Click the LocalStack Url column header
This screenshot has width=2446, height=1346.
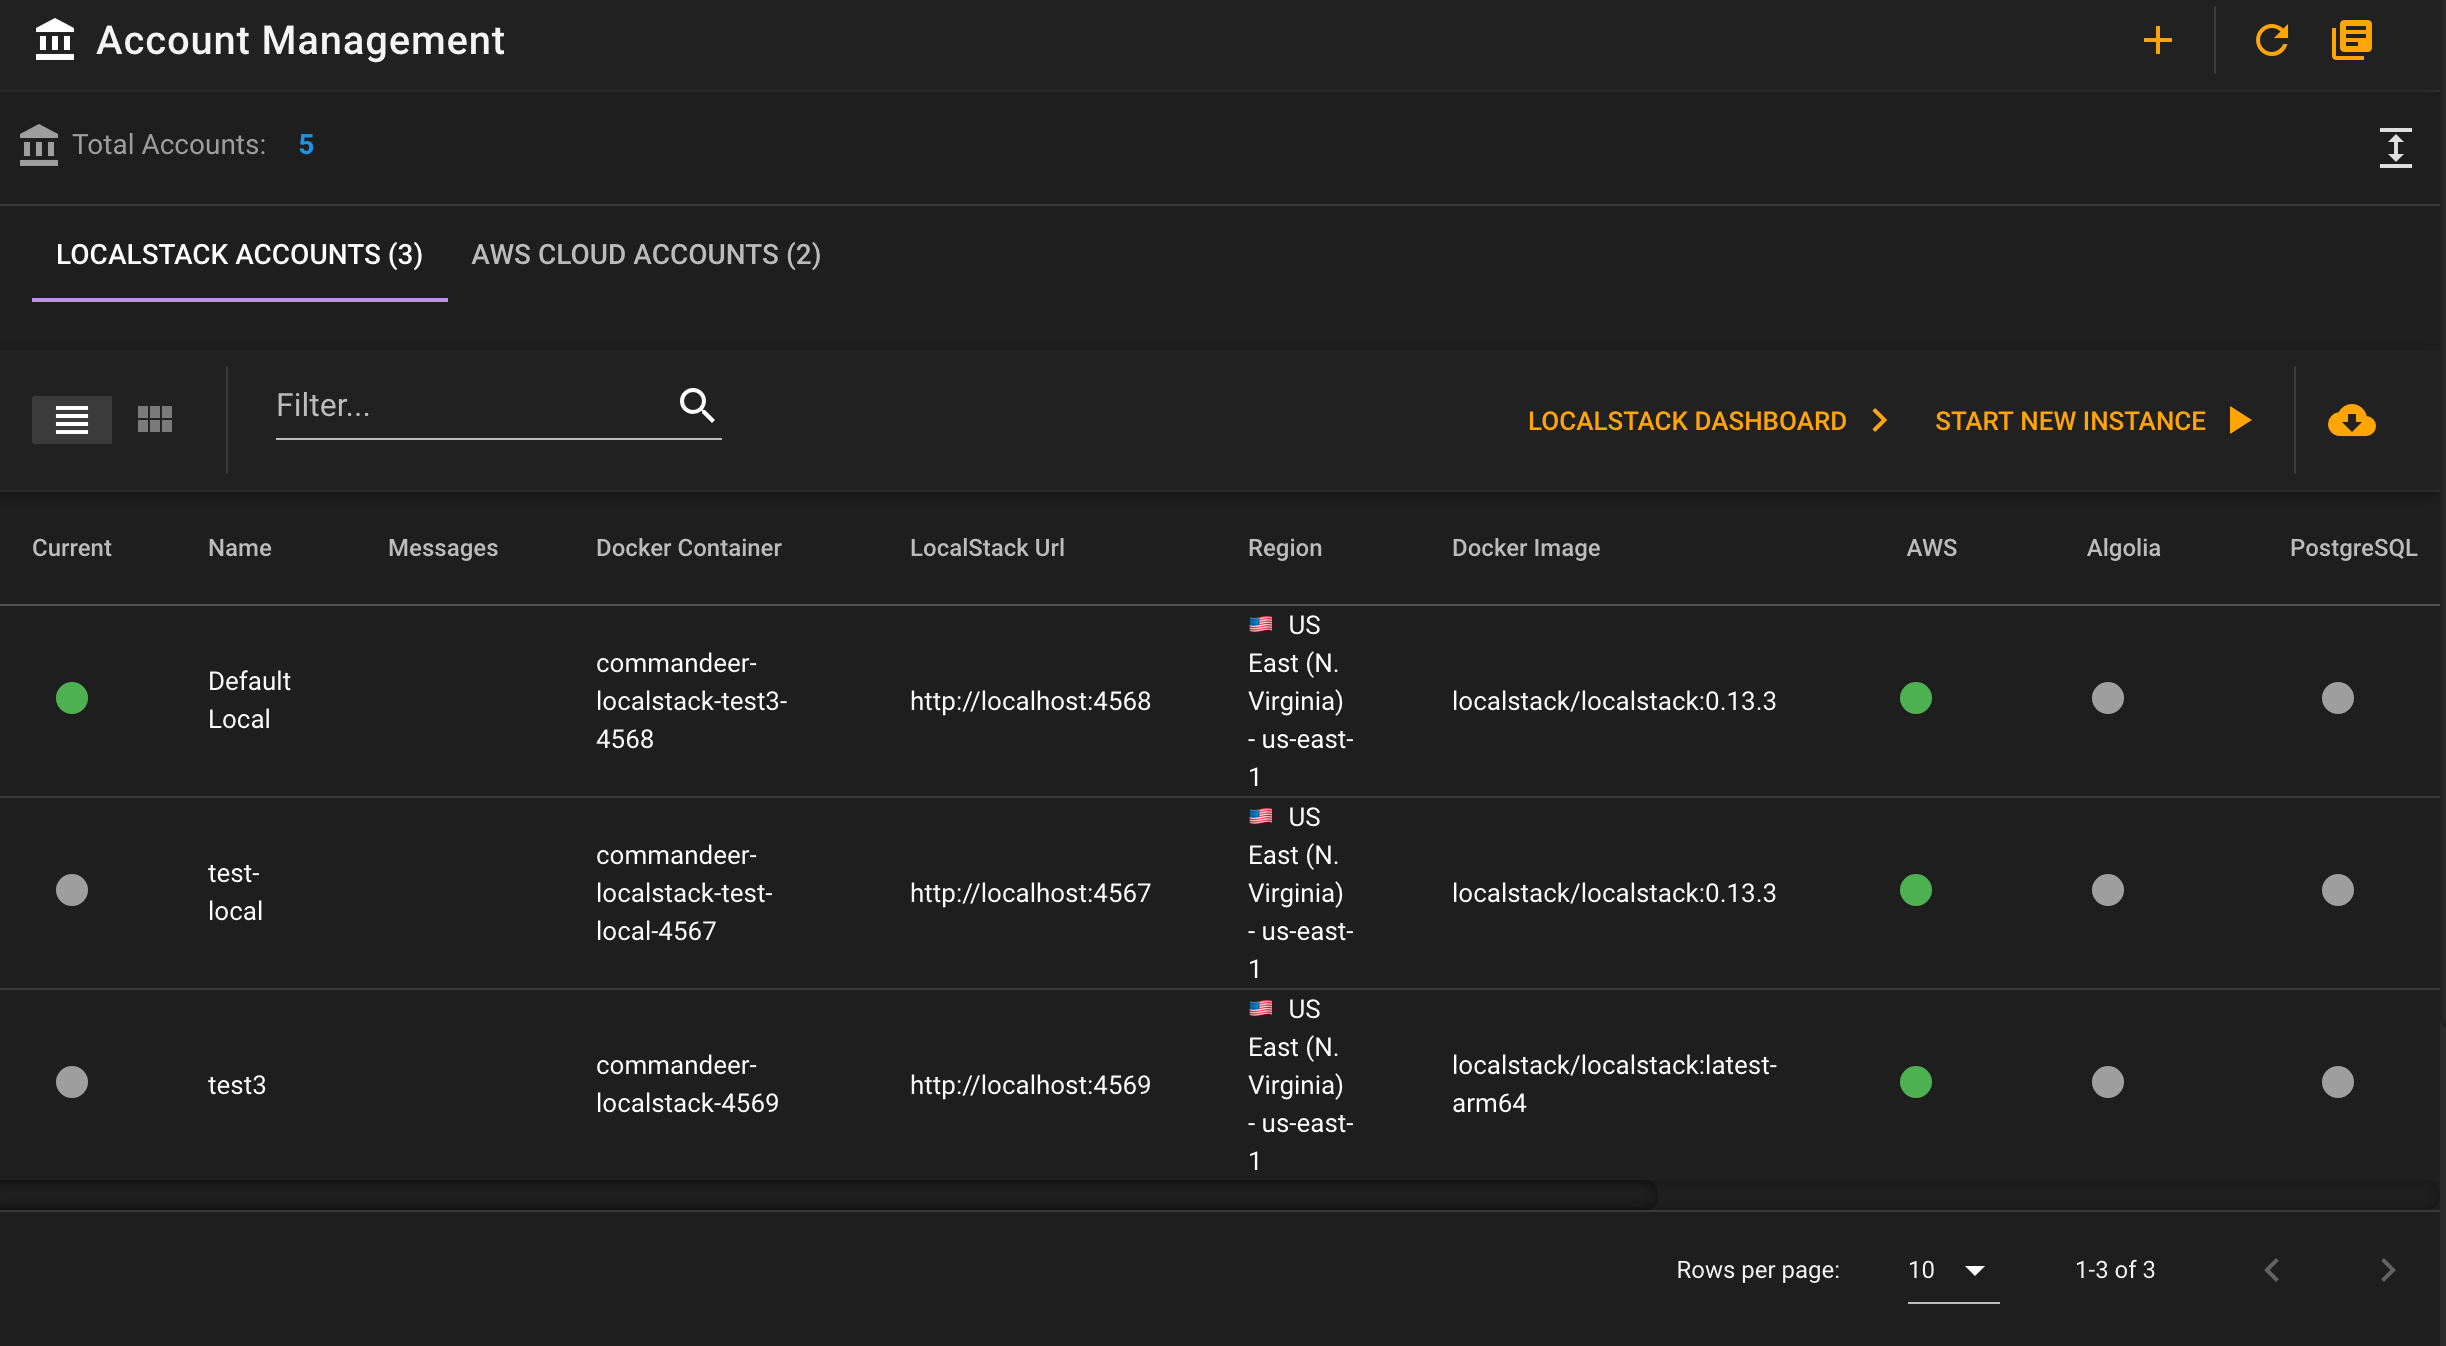click(x=987, y=548)
